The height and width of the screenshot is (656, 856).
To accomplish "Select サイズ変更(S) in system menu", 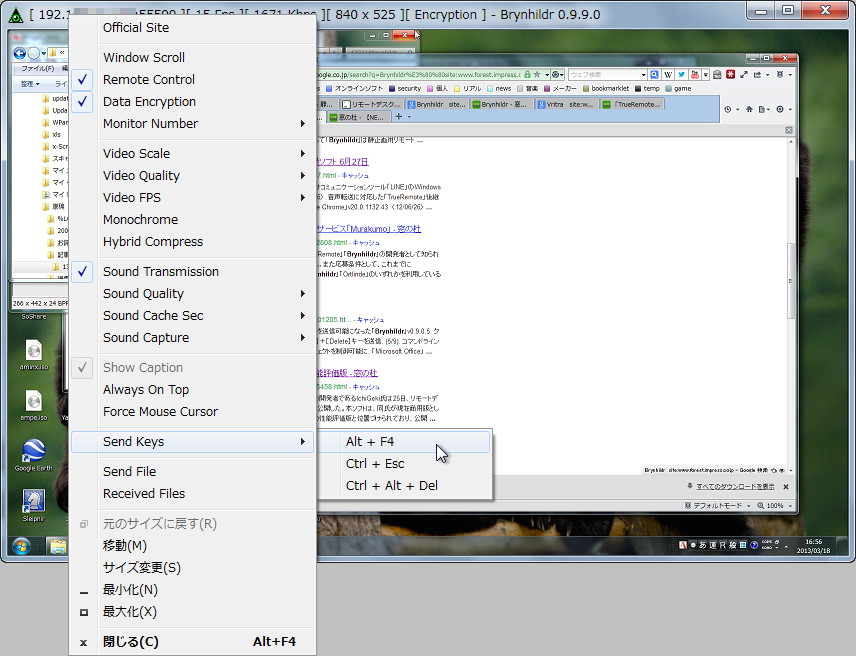I will point(192,568).
